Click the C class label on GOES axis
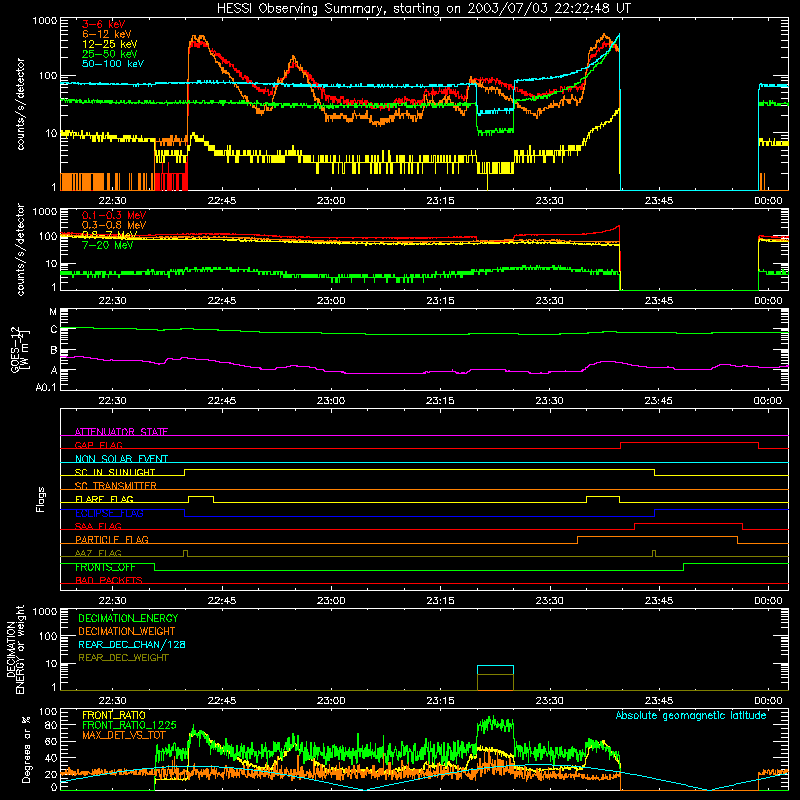 coord(54,330)
